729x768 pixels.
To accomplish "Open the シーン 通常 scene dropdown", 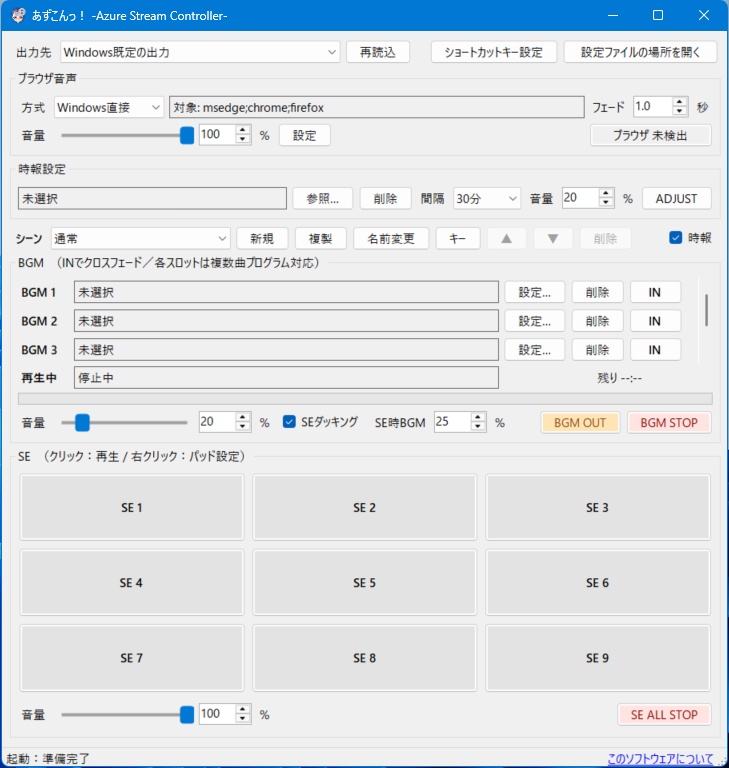I will [x=141, y=239].
